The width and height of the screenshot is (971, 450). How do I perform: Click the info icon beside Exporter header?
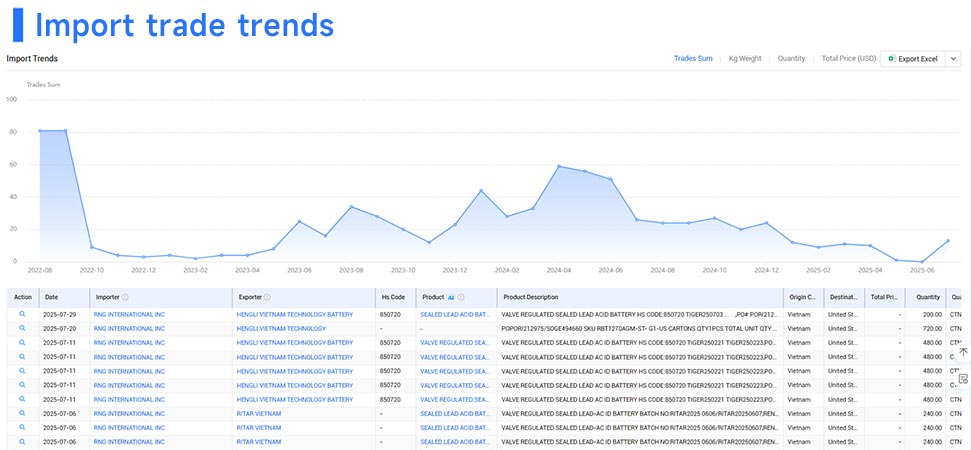268,297
